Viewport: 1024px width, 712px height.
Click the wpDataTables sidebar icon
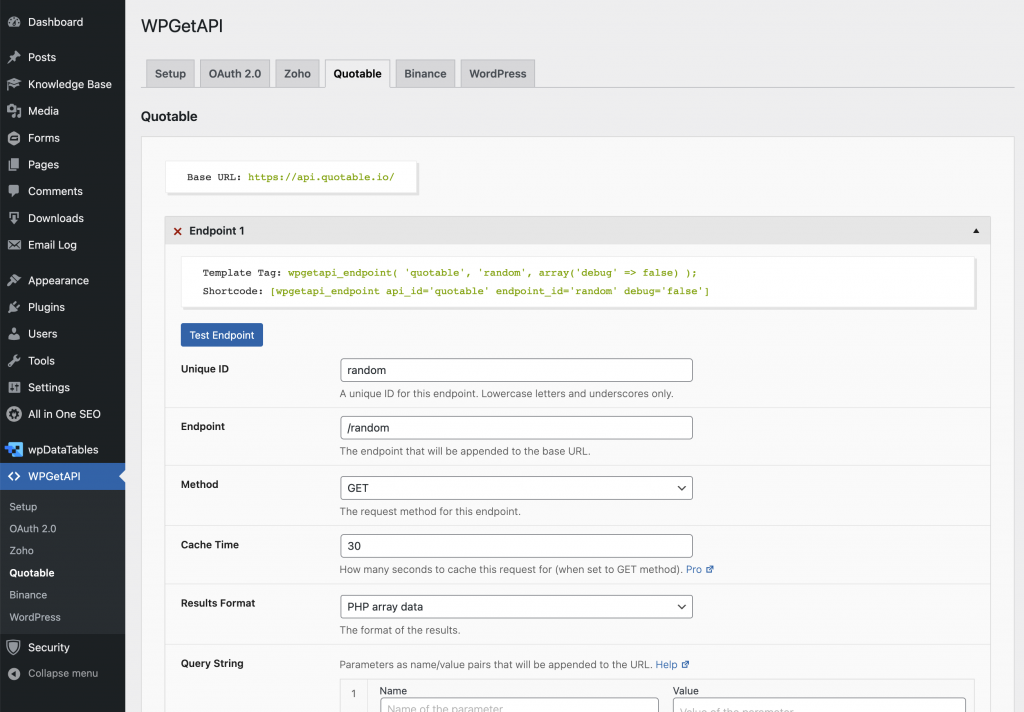click(14, 449)
